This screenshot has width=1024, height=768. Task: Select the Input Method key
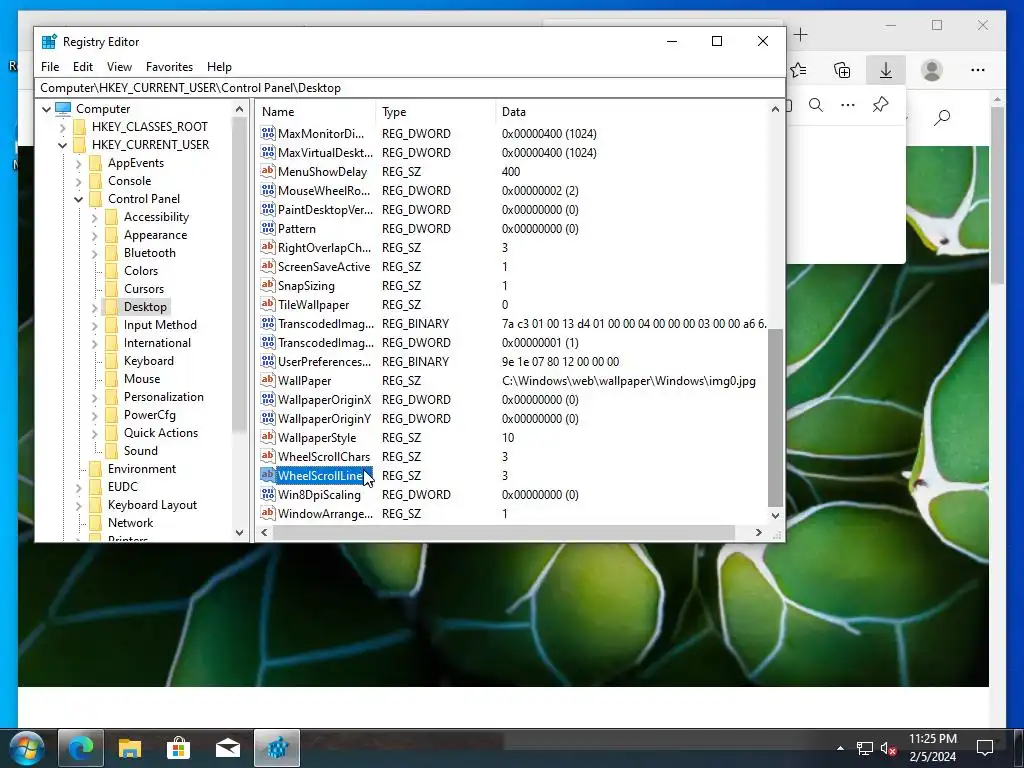pyautogui.click(x=160, y=325)
